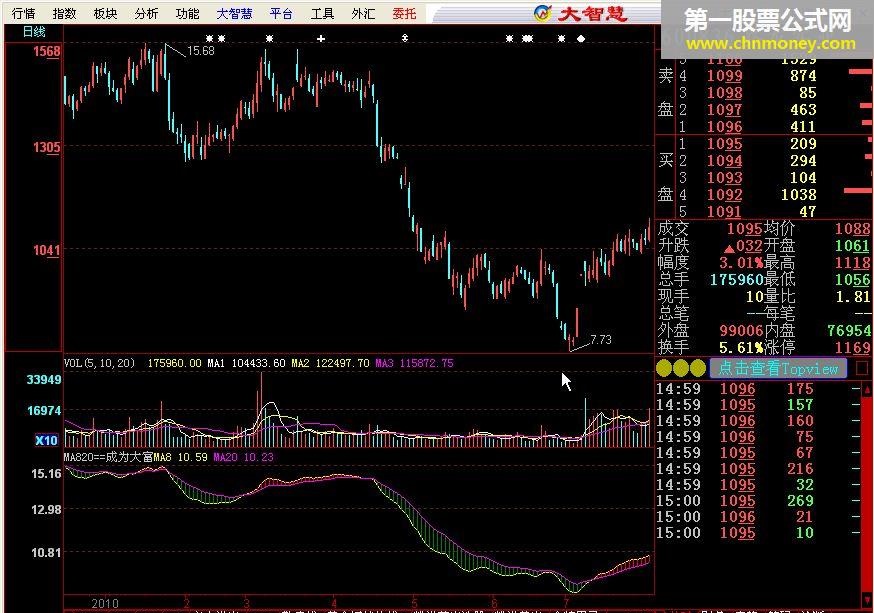874x613 pixels.
Task: Click the 点击查看Topview button
Action: tap(778, 368)
